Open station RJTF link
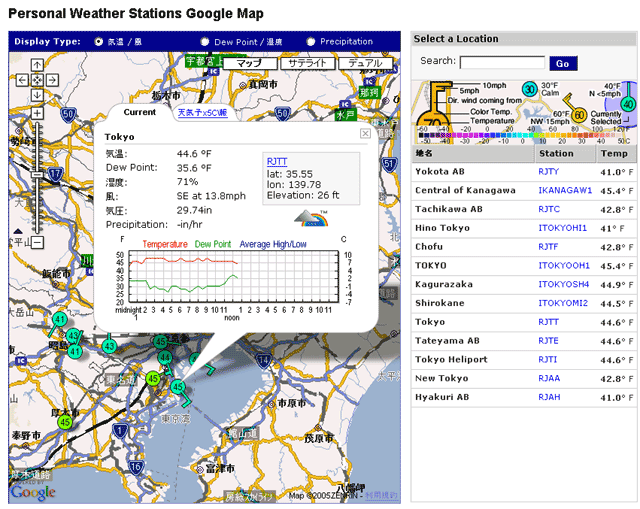This screenshot has width=640, height=509. click(x=548, y=247)
